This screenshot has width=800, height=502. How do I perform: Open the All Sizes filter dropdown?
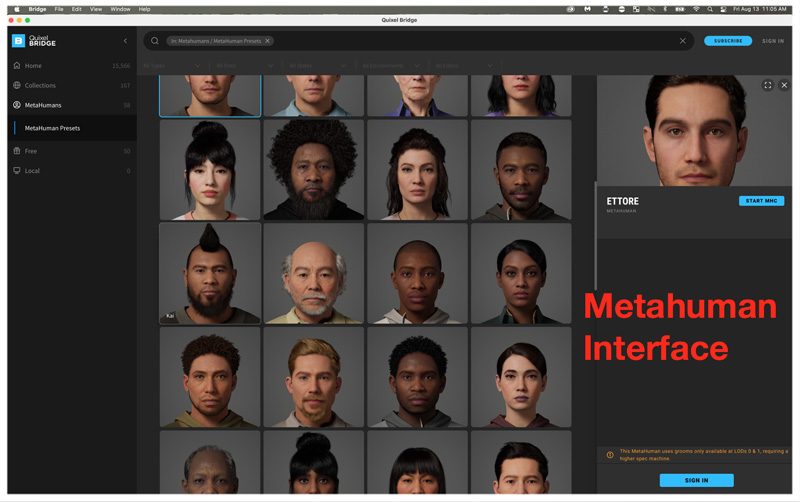243,66
